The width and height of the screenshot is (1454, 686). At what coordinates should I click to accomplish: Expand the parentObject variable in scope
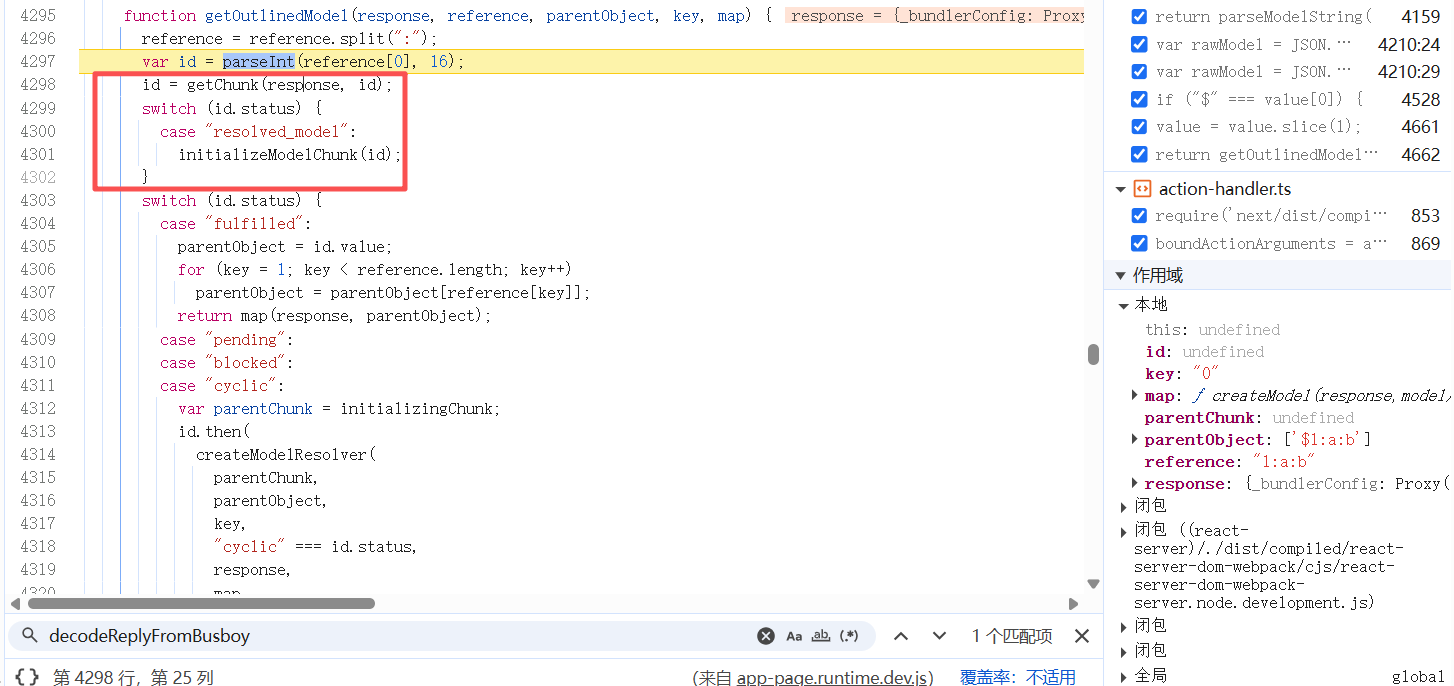click(1134, 440)
